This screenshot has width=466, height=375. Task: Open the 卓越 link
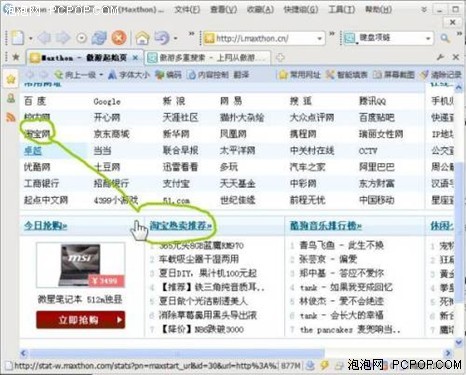pyautogui.click(x=33, y=151)
